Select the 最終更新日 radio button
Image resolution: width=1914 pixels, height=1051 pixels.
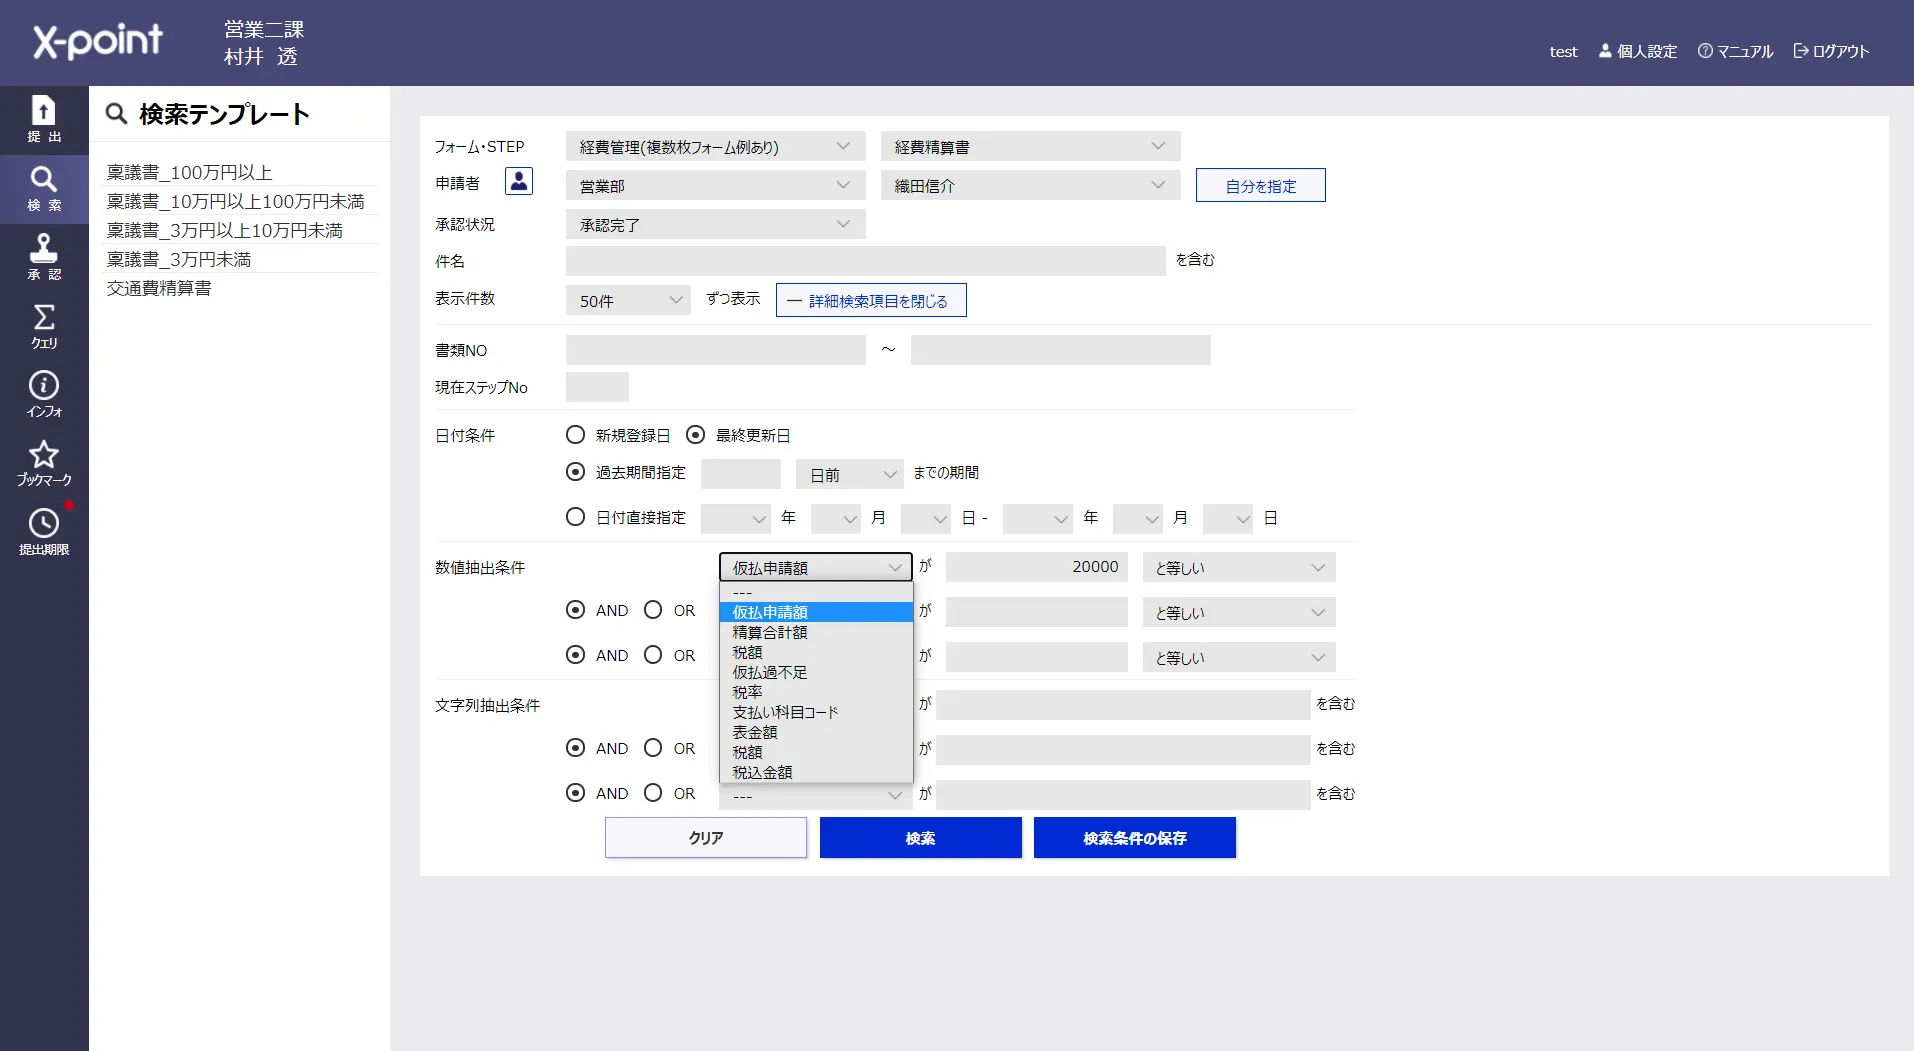pos(695,435)
